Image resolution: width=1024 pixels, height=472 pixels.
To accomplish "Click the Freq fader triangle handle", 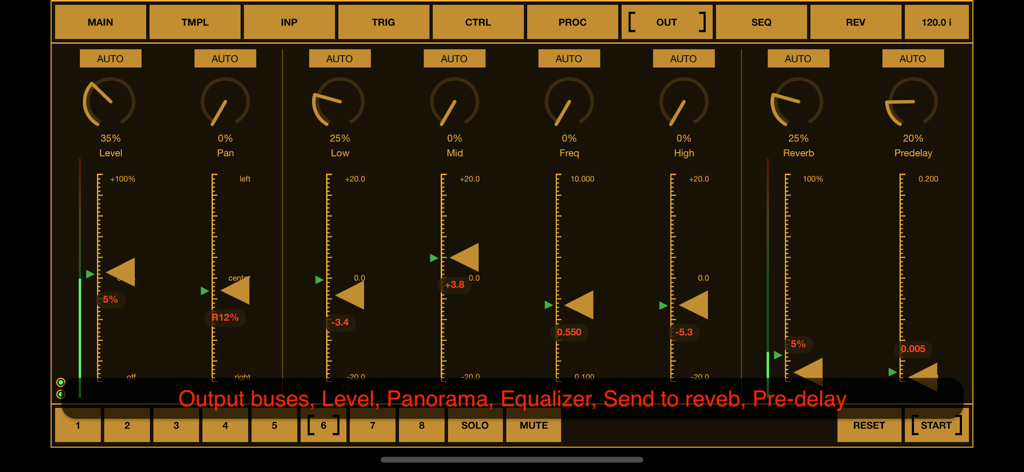I will click(x=580, y=305).
